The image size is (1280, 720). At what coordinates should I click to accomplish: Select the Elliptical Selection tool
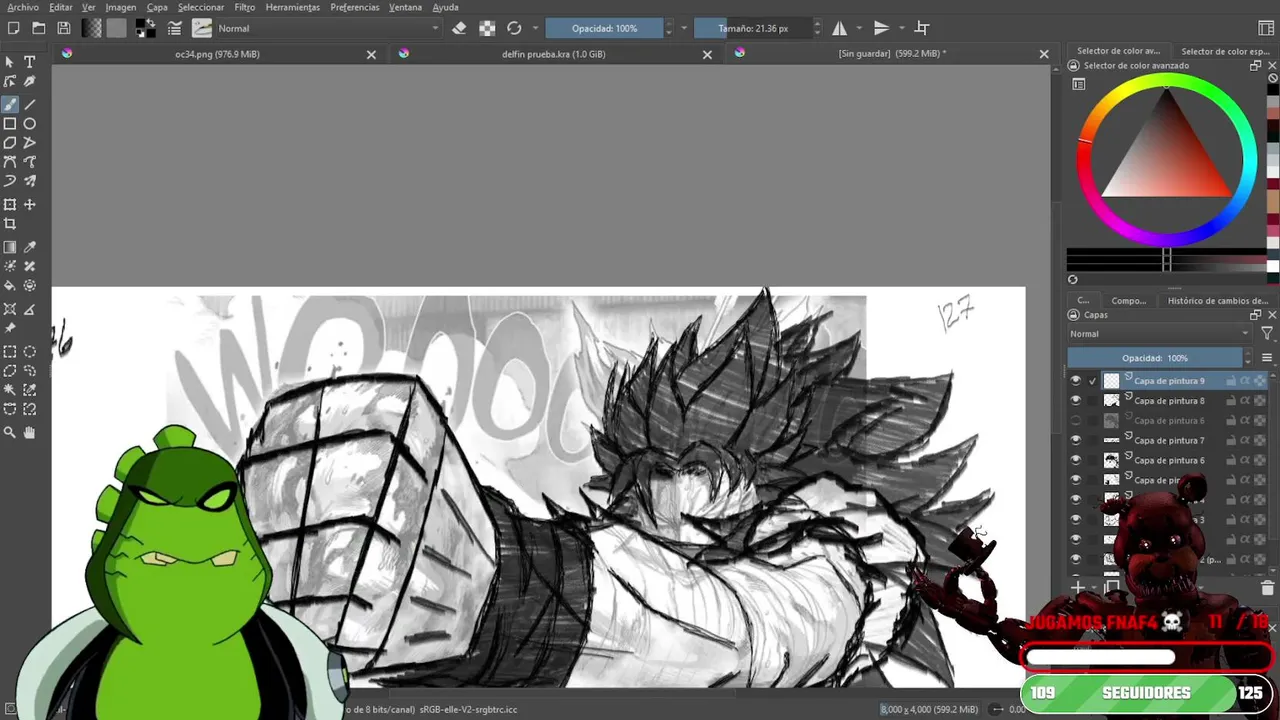pyautogui.click(x=30, y=352)
